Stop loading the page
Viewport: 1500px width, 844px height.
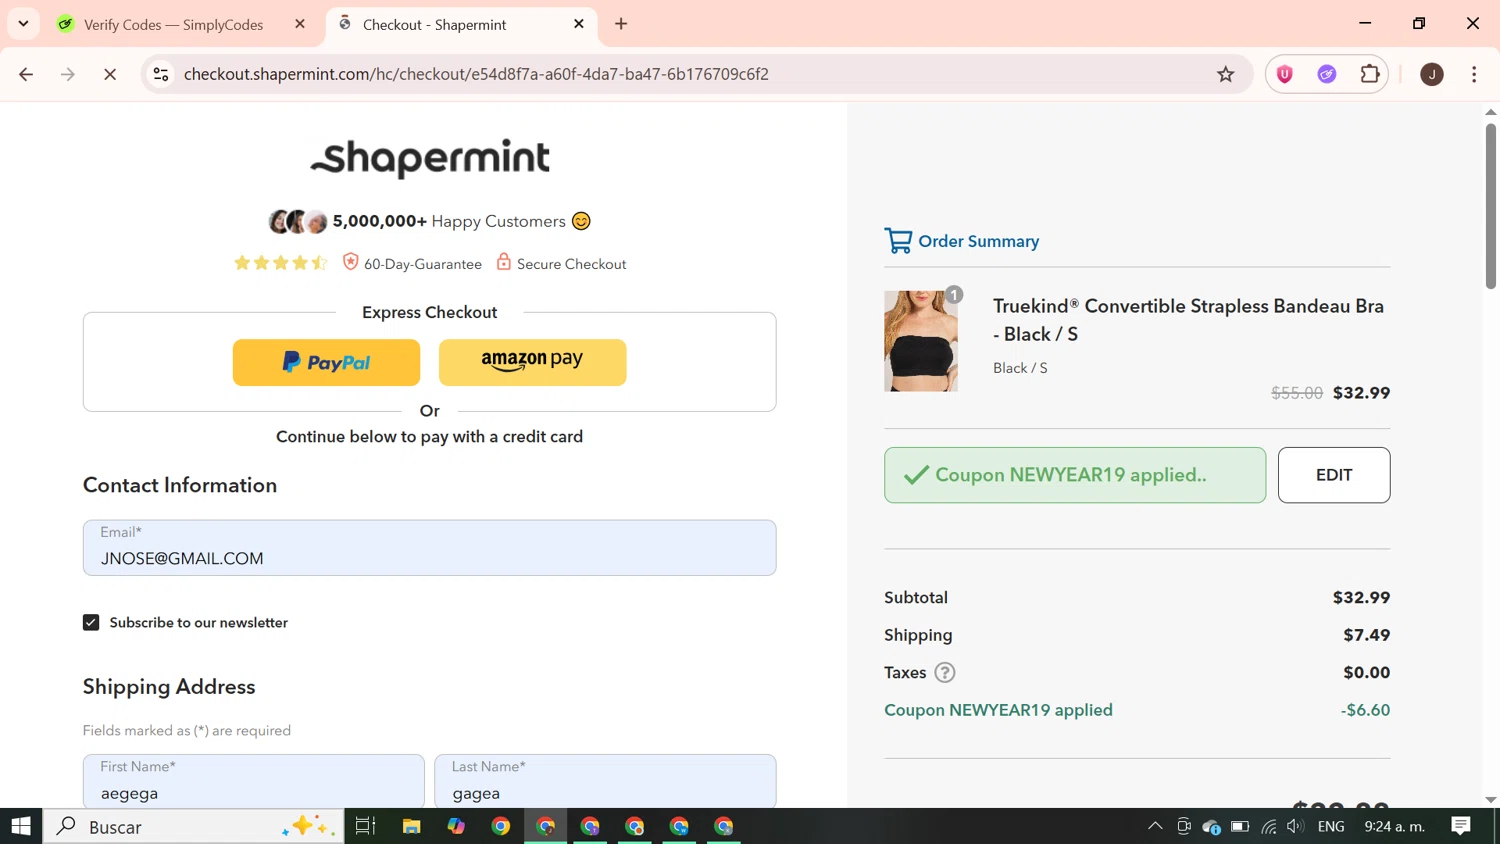click(110, 74)
